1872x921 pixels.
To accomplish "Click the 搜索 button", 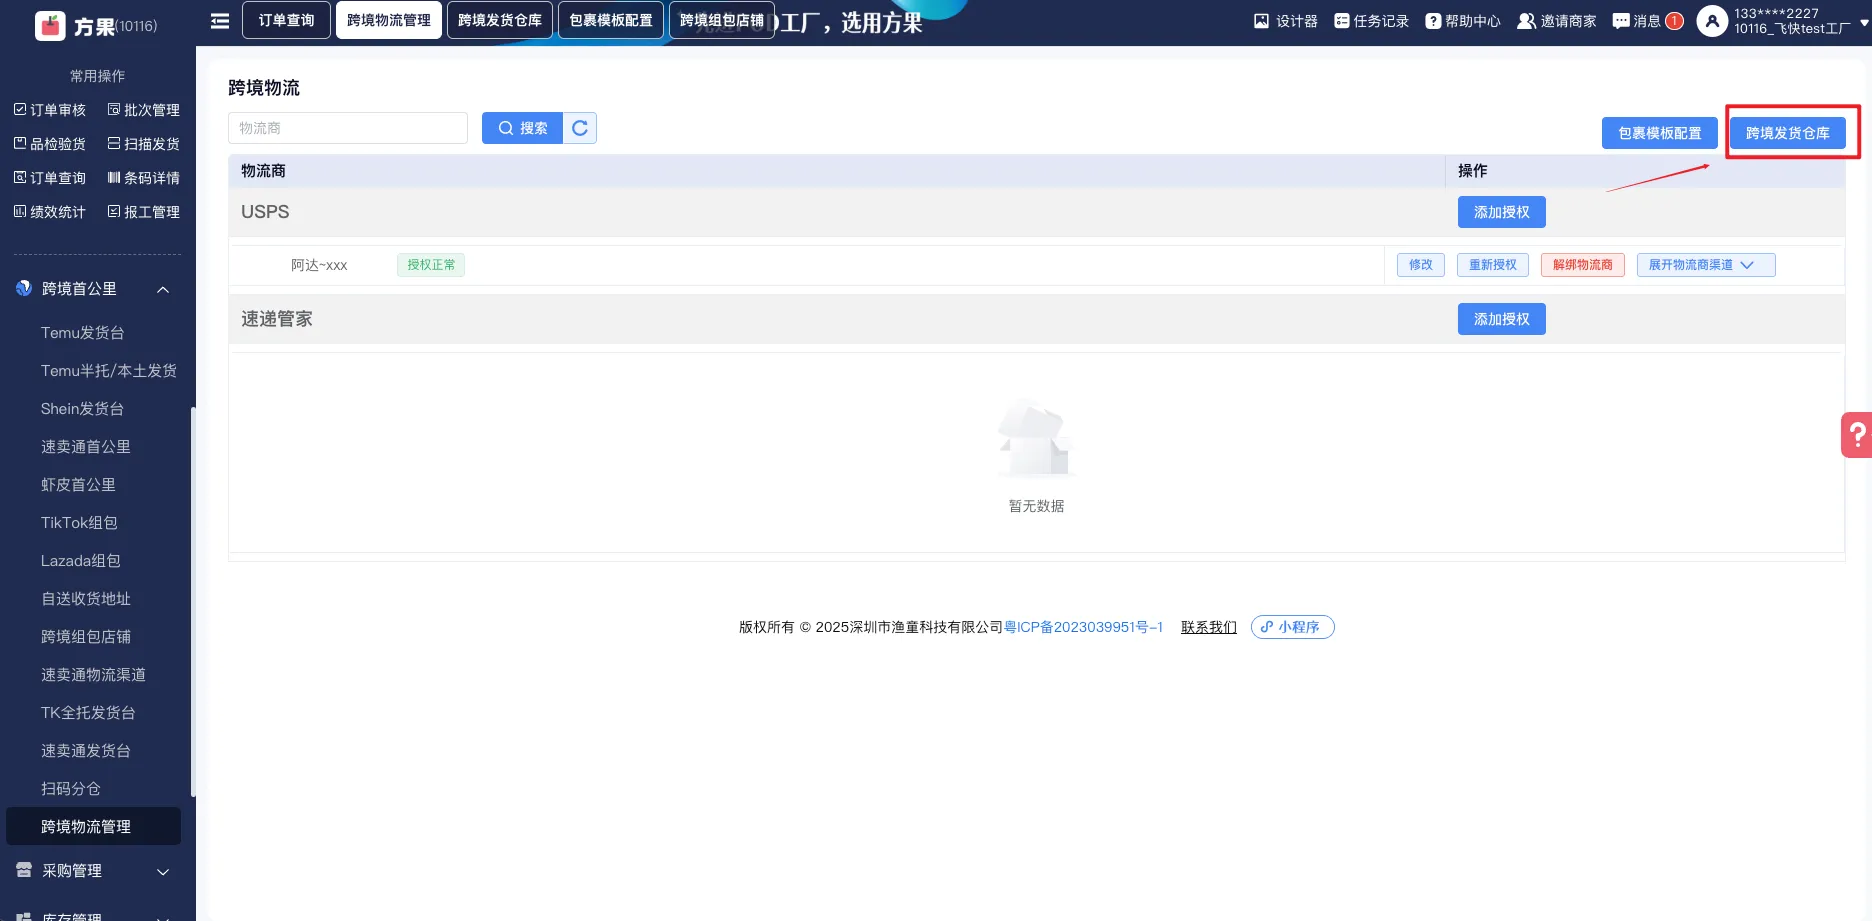I will pyautogui.click(x=522, y=128).
